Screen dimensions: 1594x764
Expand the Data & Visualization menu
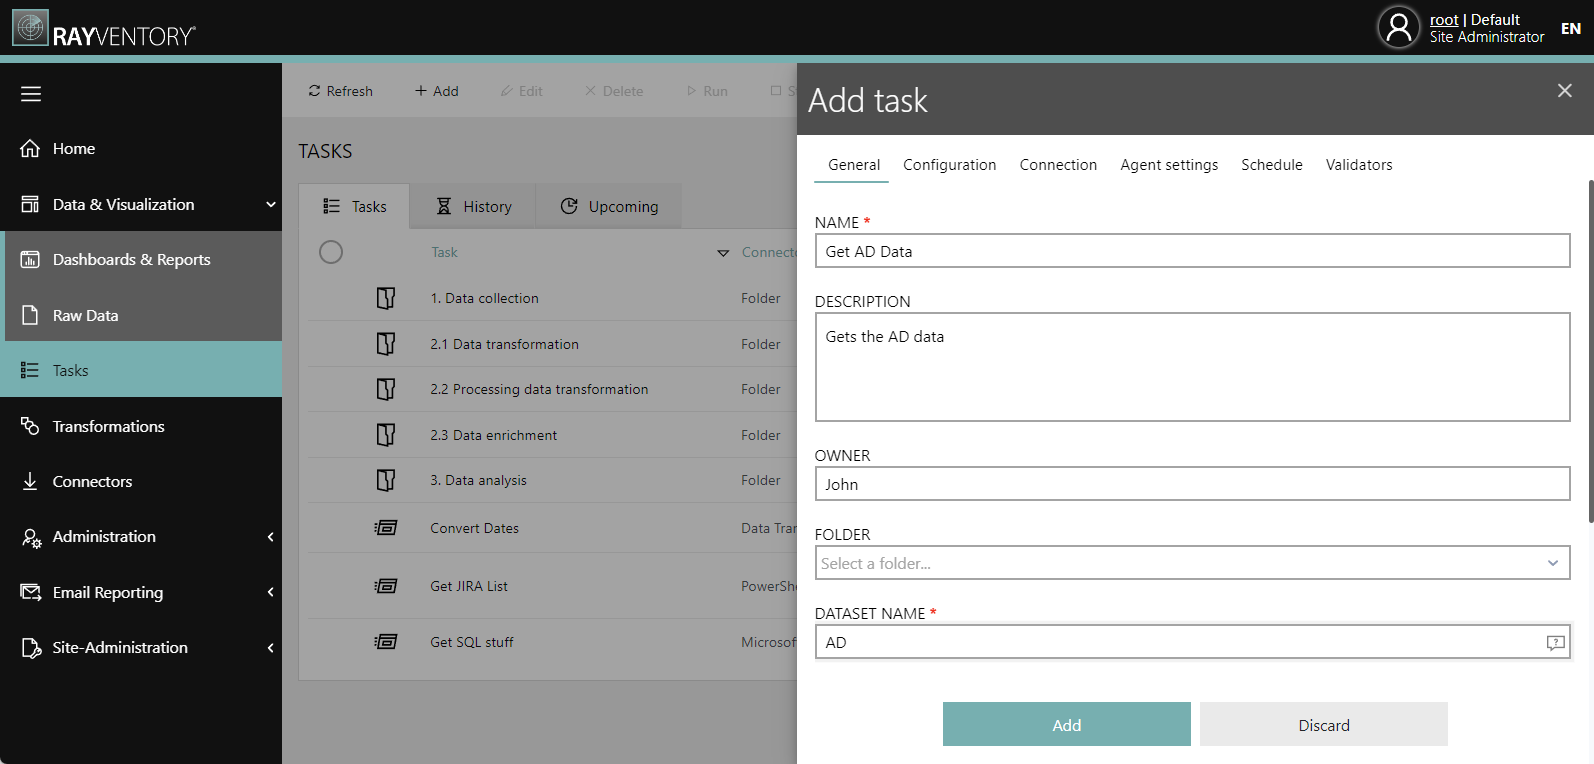point(270,205)
